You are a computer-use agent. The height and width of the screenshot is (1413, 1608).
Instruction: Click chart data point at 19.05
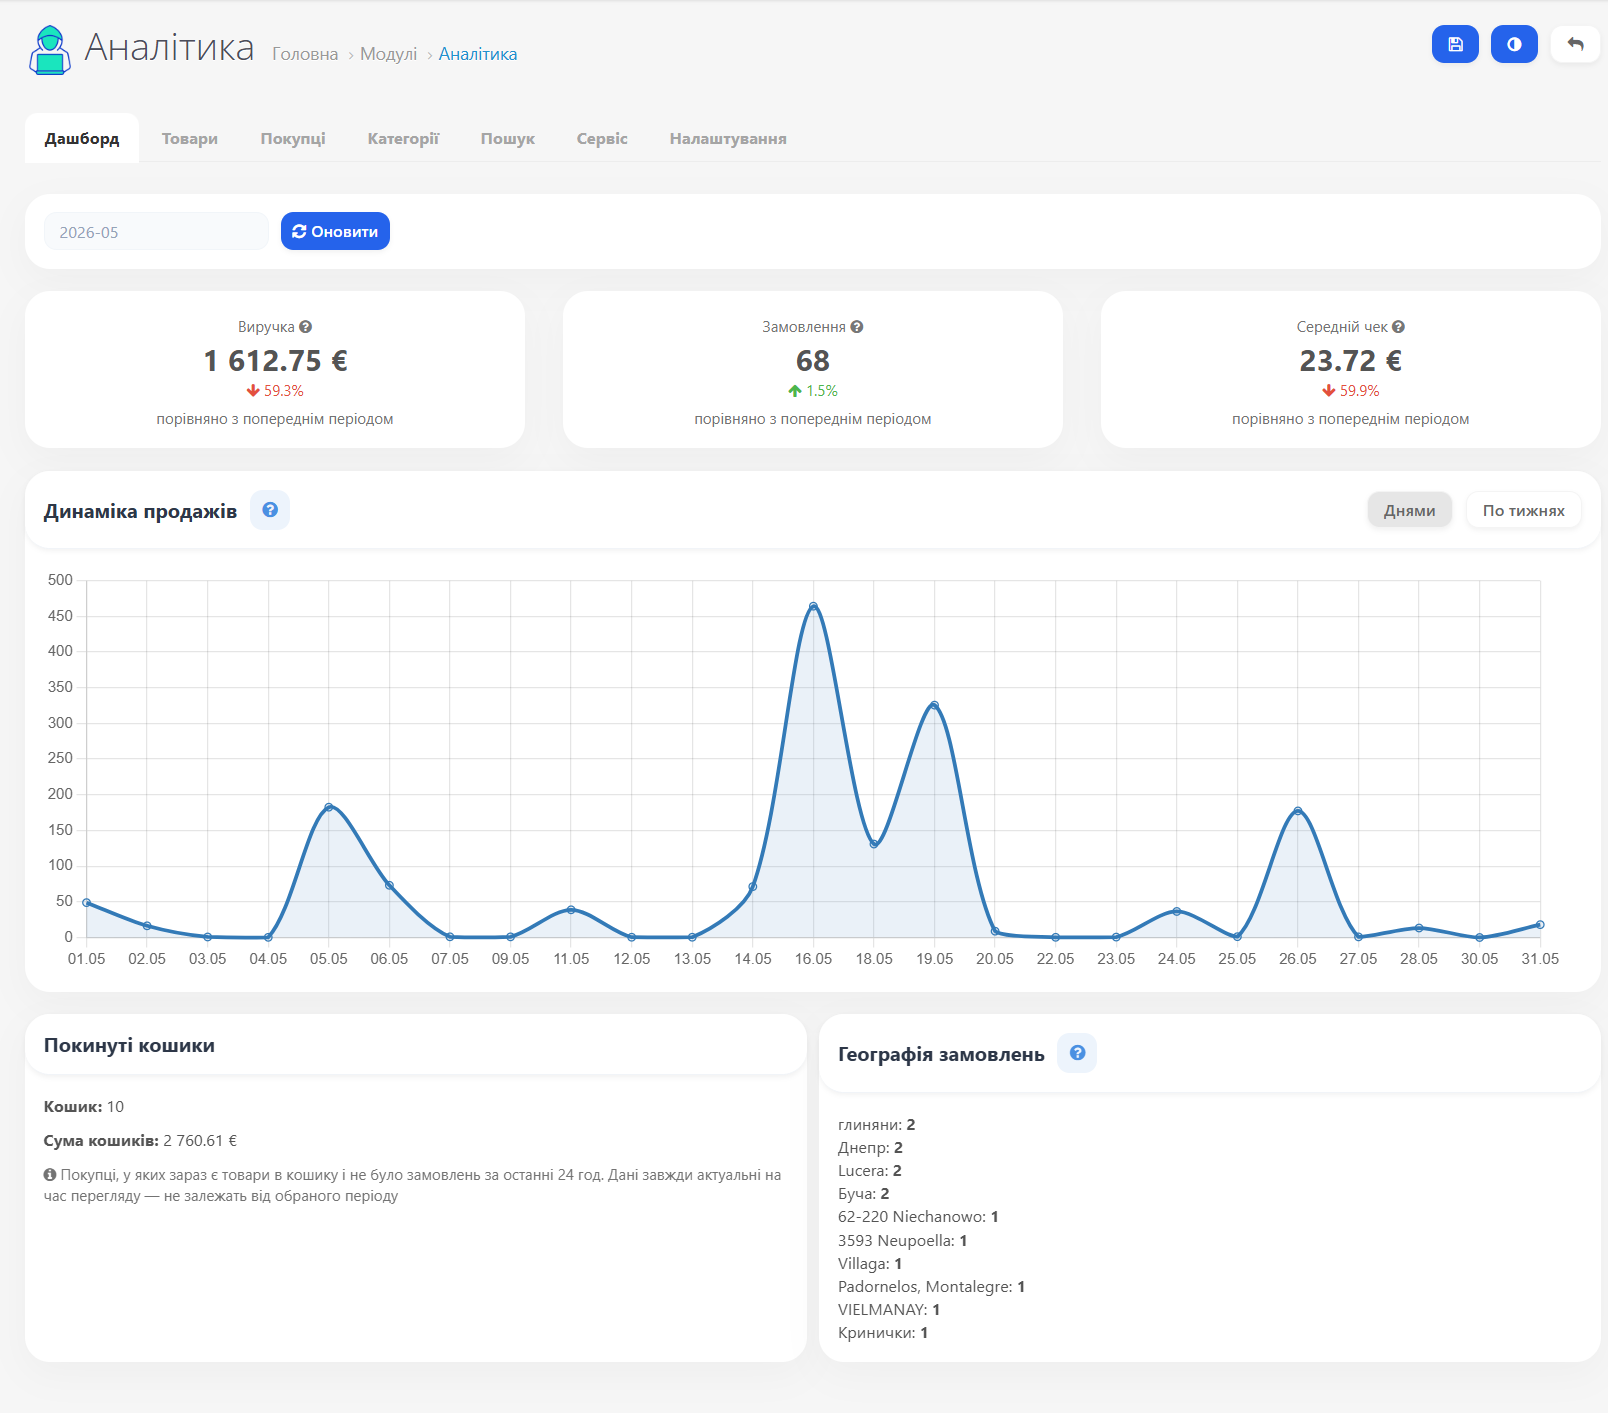934,705
